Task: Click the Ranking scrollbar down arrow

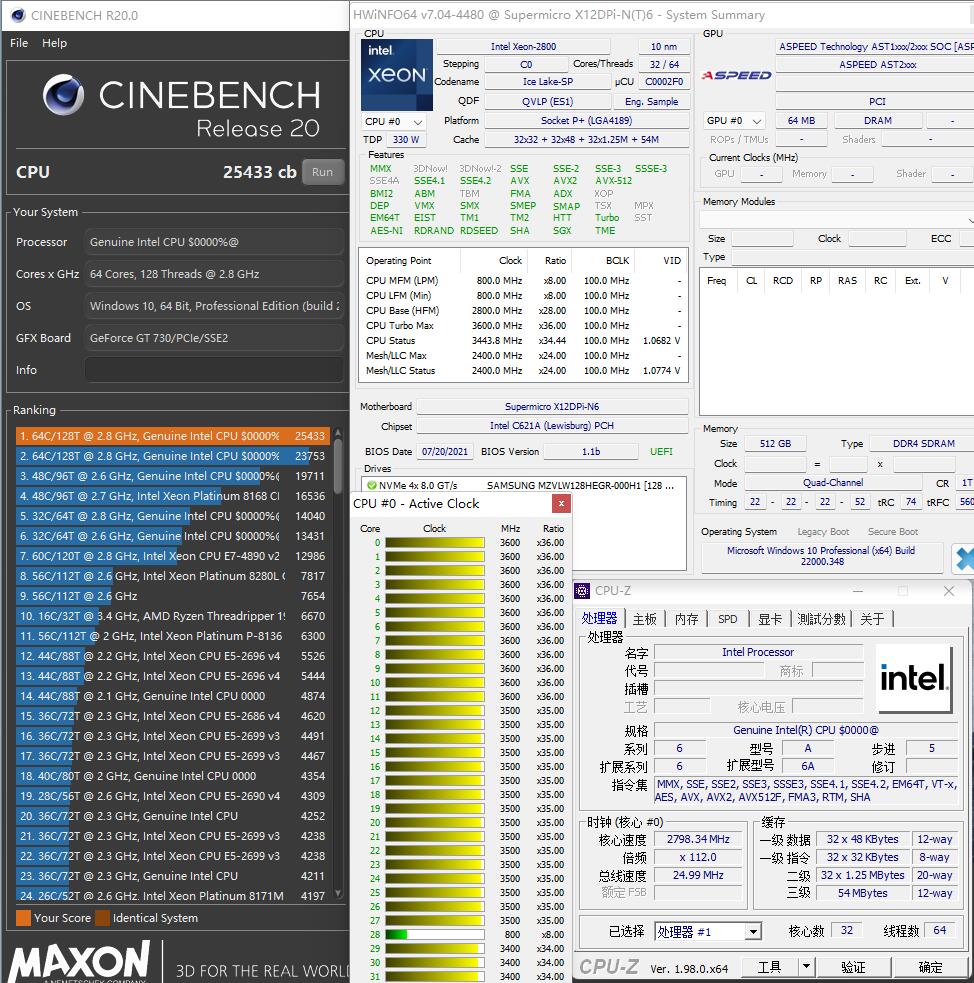Action: tap(338, 893)
